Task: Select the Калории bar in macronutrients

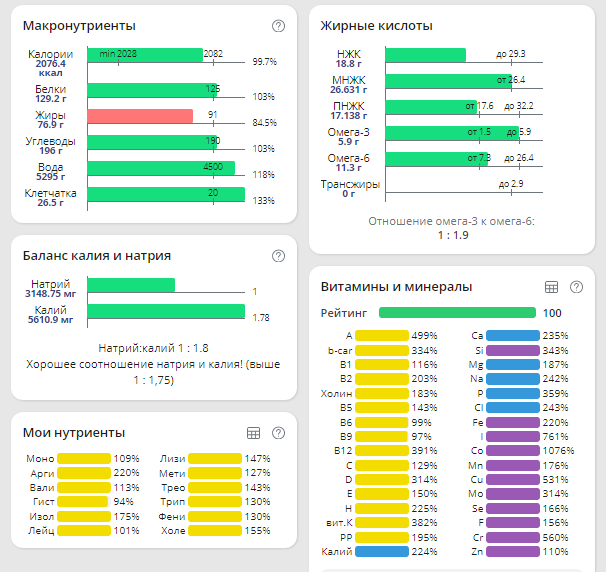Action: [x=146, y=53]
